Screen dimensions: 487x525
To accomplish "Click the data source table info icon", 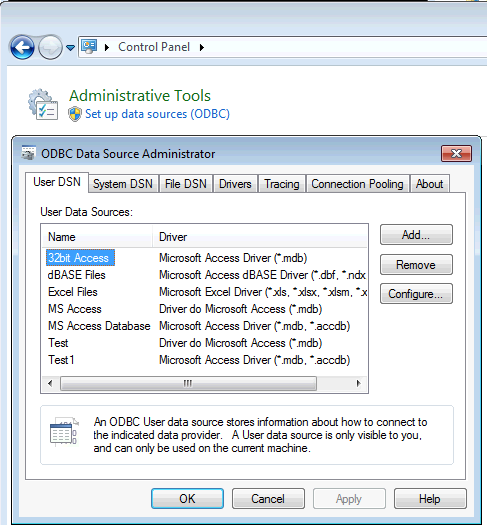I will point(64,432).
